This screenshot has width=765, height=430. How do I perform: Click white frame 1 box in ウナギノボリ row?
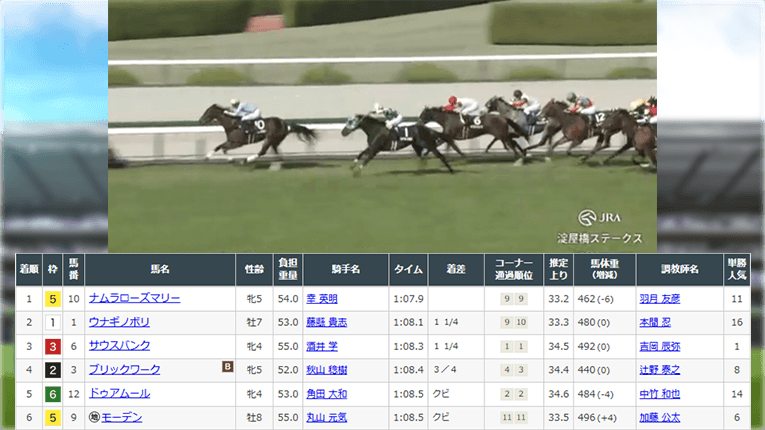pyautogui.click(x=53, y=322)
